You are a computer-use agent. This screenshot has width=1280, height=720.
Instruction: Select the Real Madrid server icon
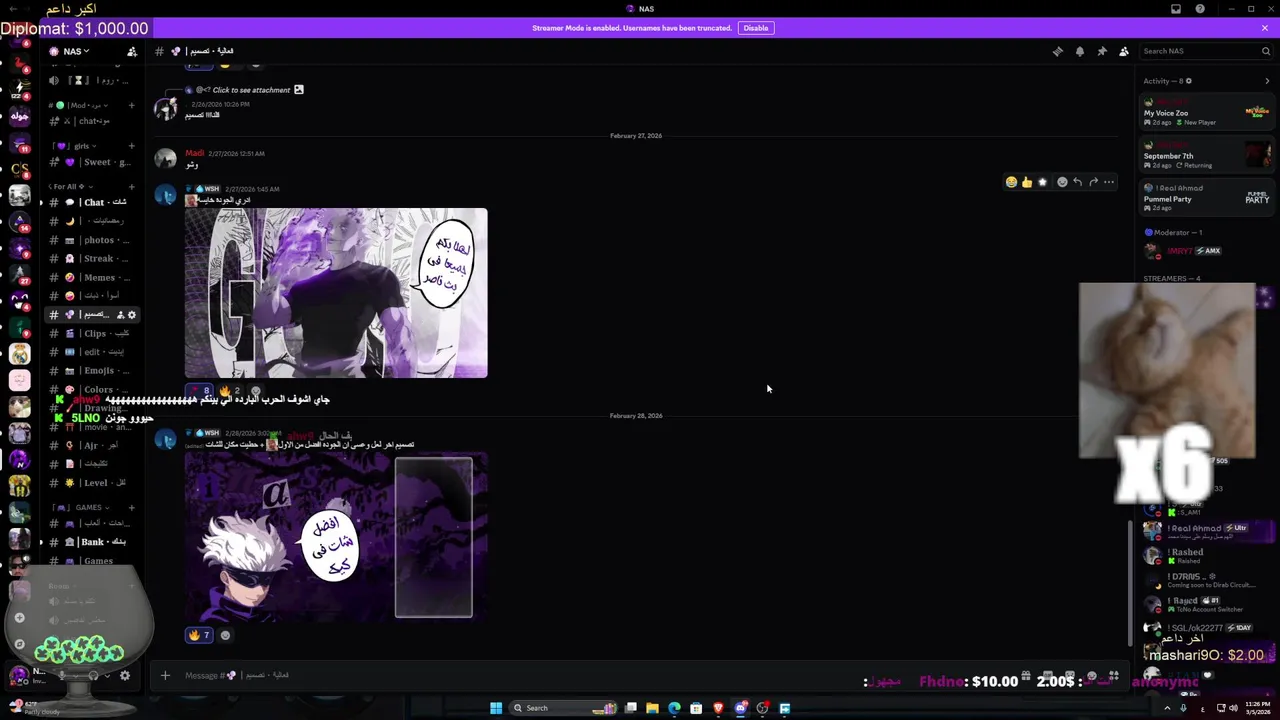pos(19,354)
